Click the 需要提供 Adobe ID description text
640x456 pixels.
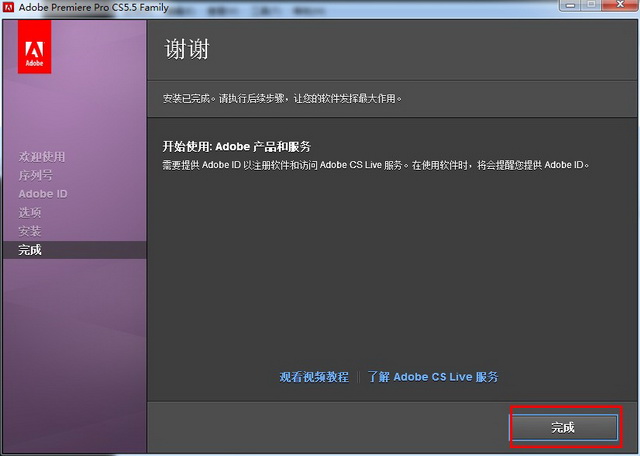coord(376,165)
